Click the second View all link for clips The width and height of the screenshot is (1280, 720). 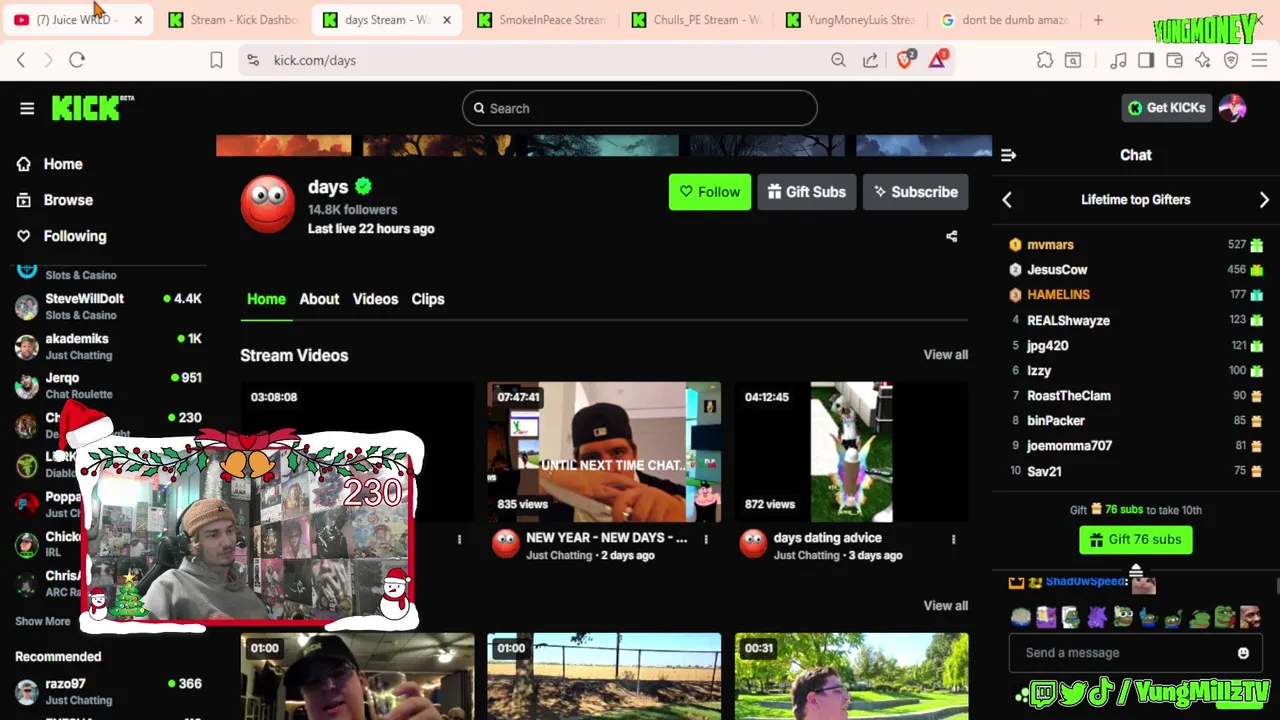click(945, 606)
